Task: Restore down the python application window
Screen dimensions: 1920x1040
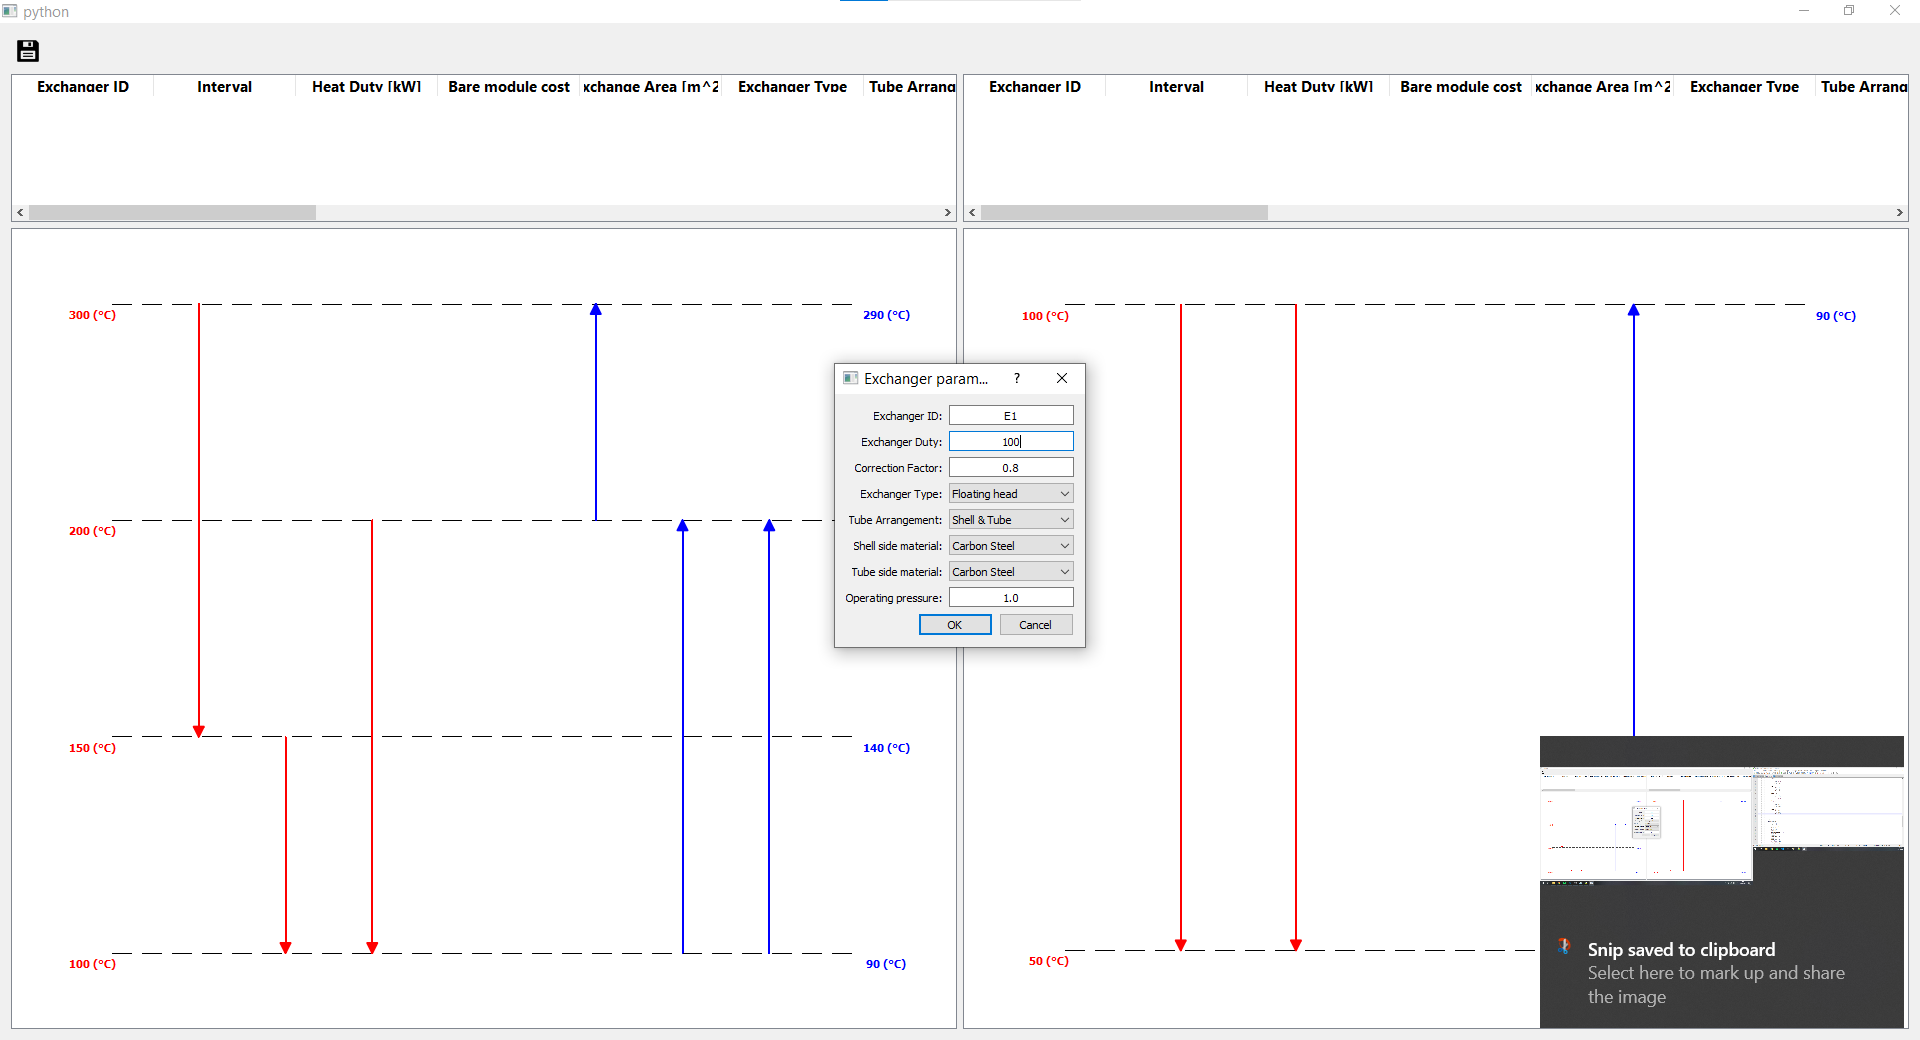Action: click(1849, 11)
